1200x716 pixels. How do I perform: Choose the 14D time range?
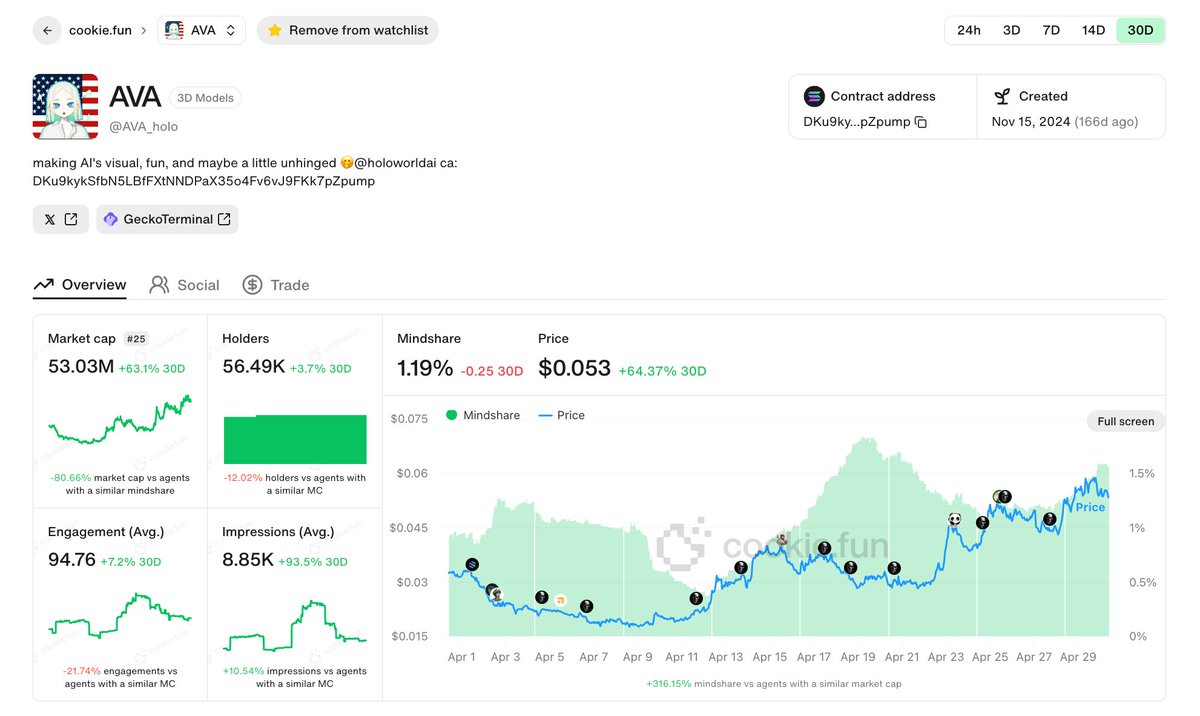point(1093,30)
